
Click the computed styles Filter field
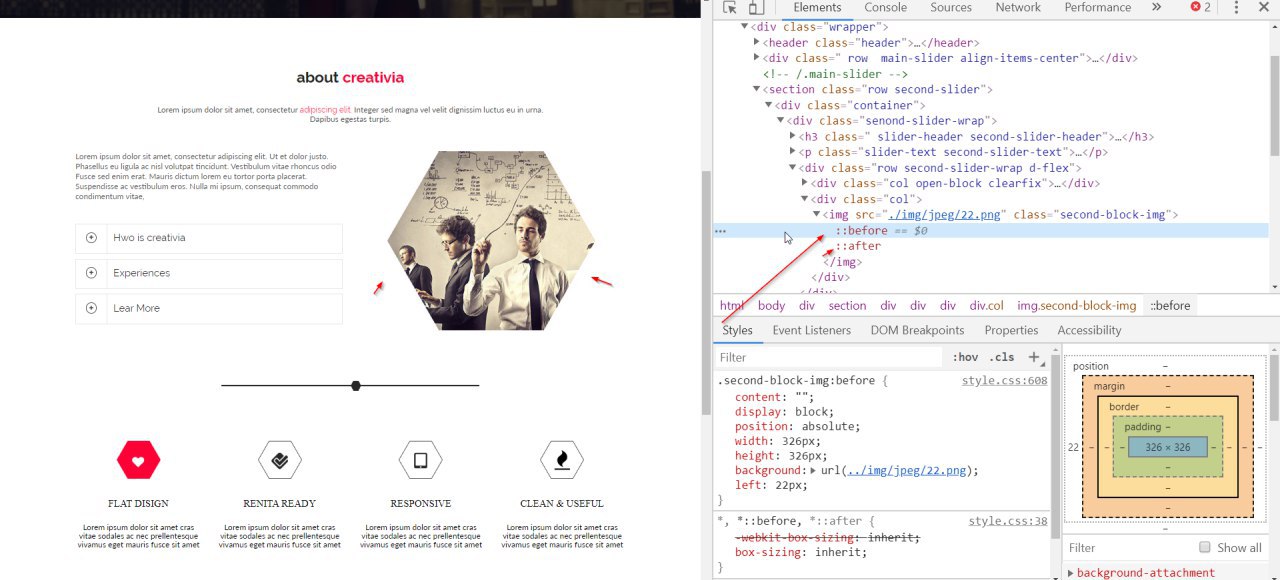(x=1128, y=547)
